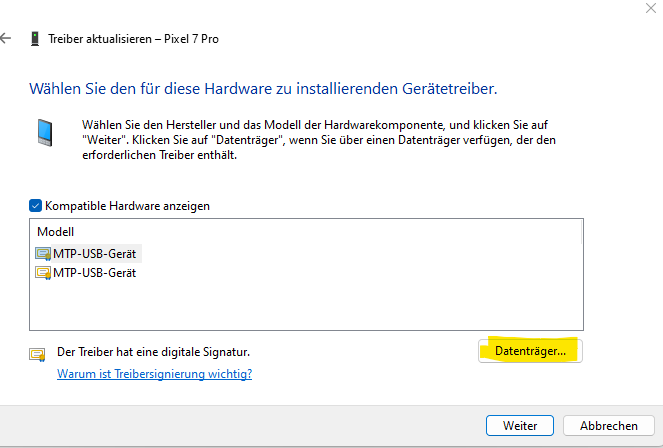Click the large phone hardware icon
Viewport: 663px width, 448px height.
pos(45,133)
